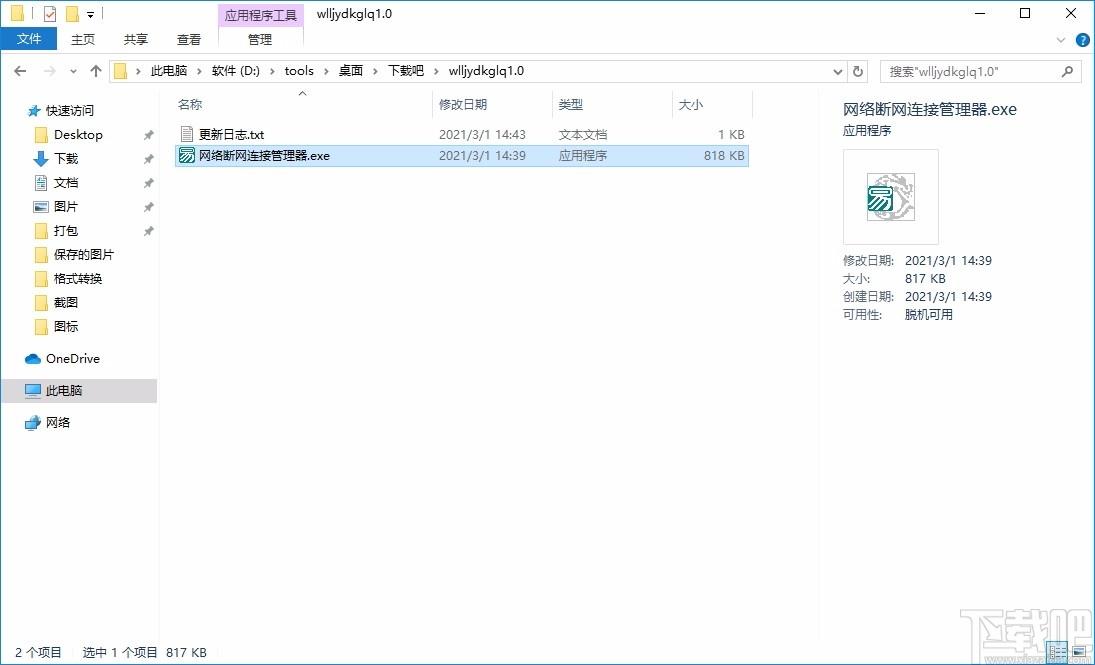
Task: Open the 截图 folder in navigation pane
Action: tap(66, 302)
